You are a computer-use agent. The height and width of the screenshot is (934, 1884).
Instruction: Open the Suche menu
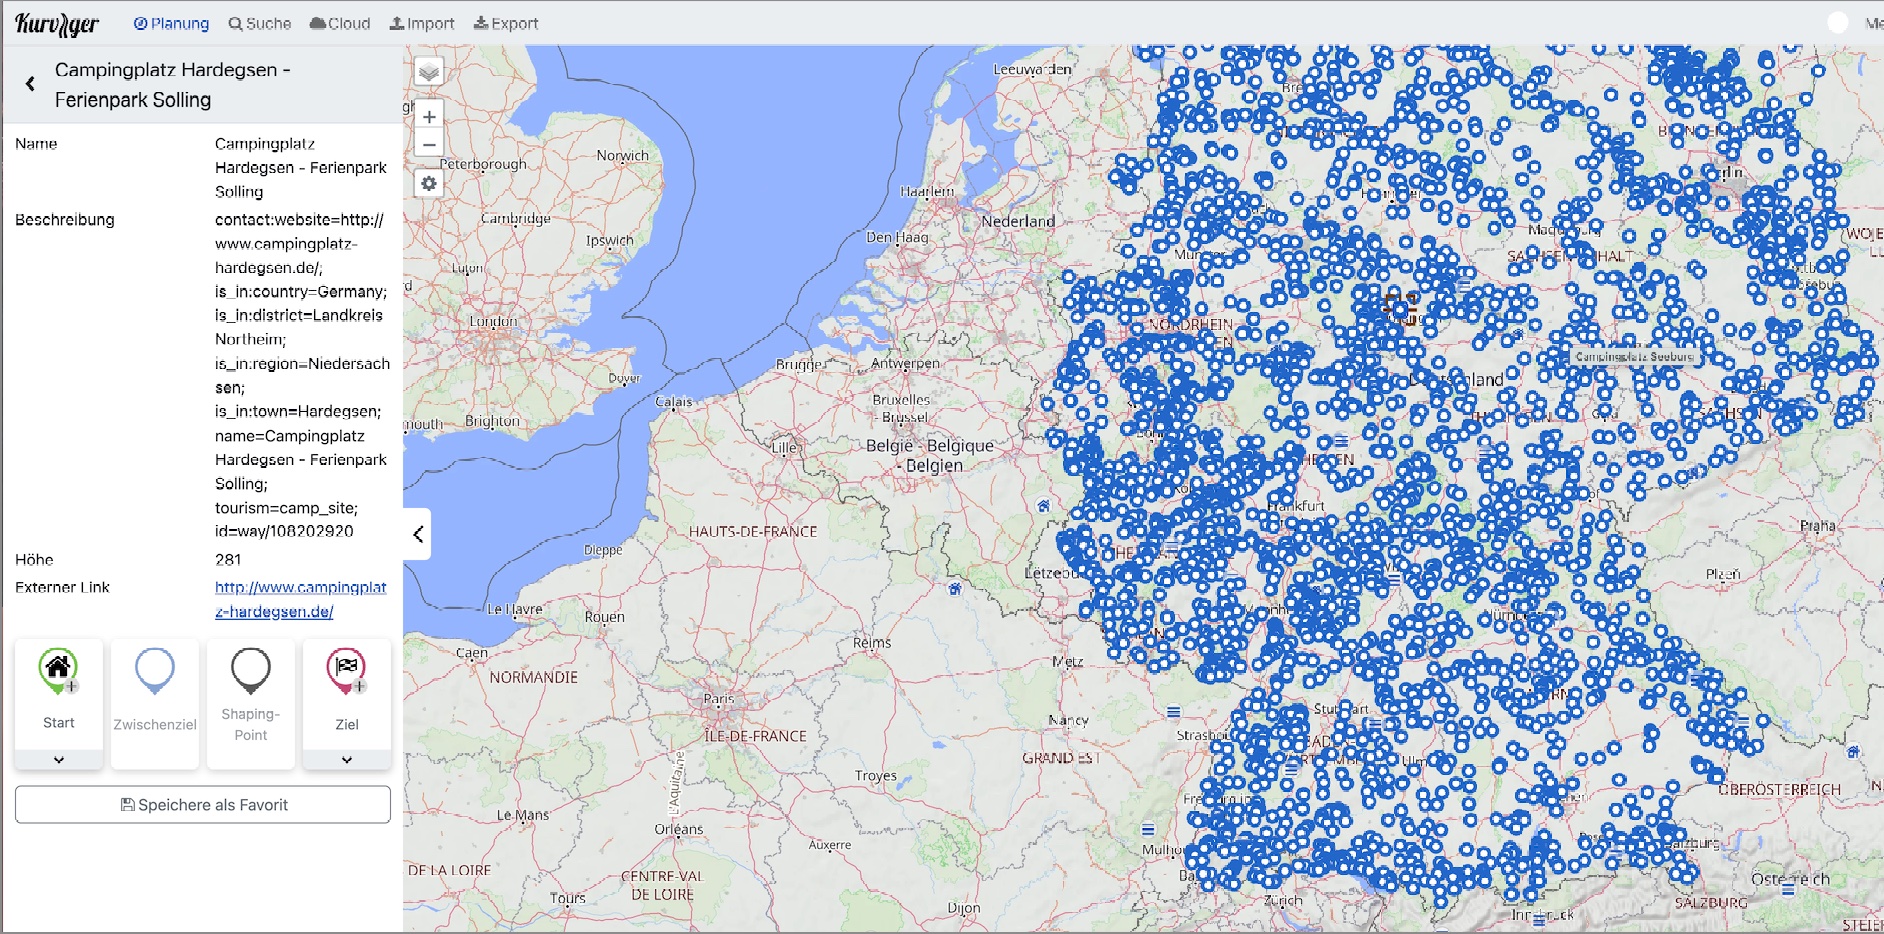click(260, 24)
